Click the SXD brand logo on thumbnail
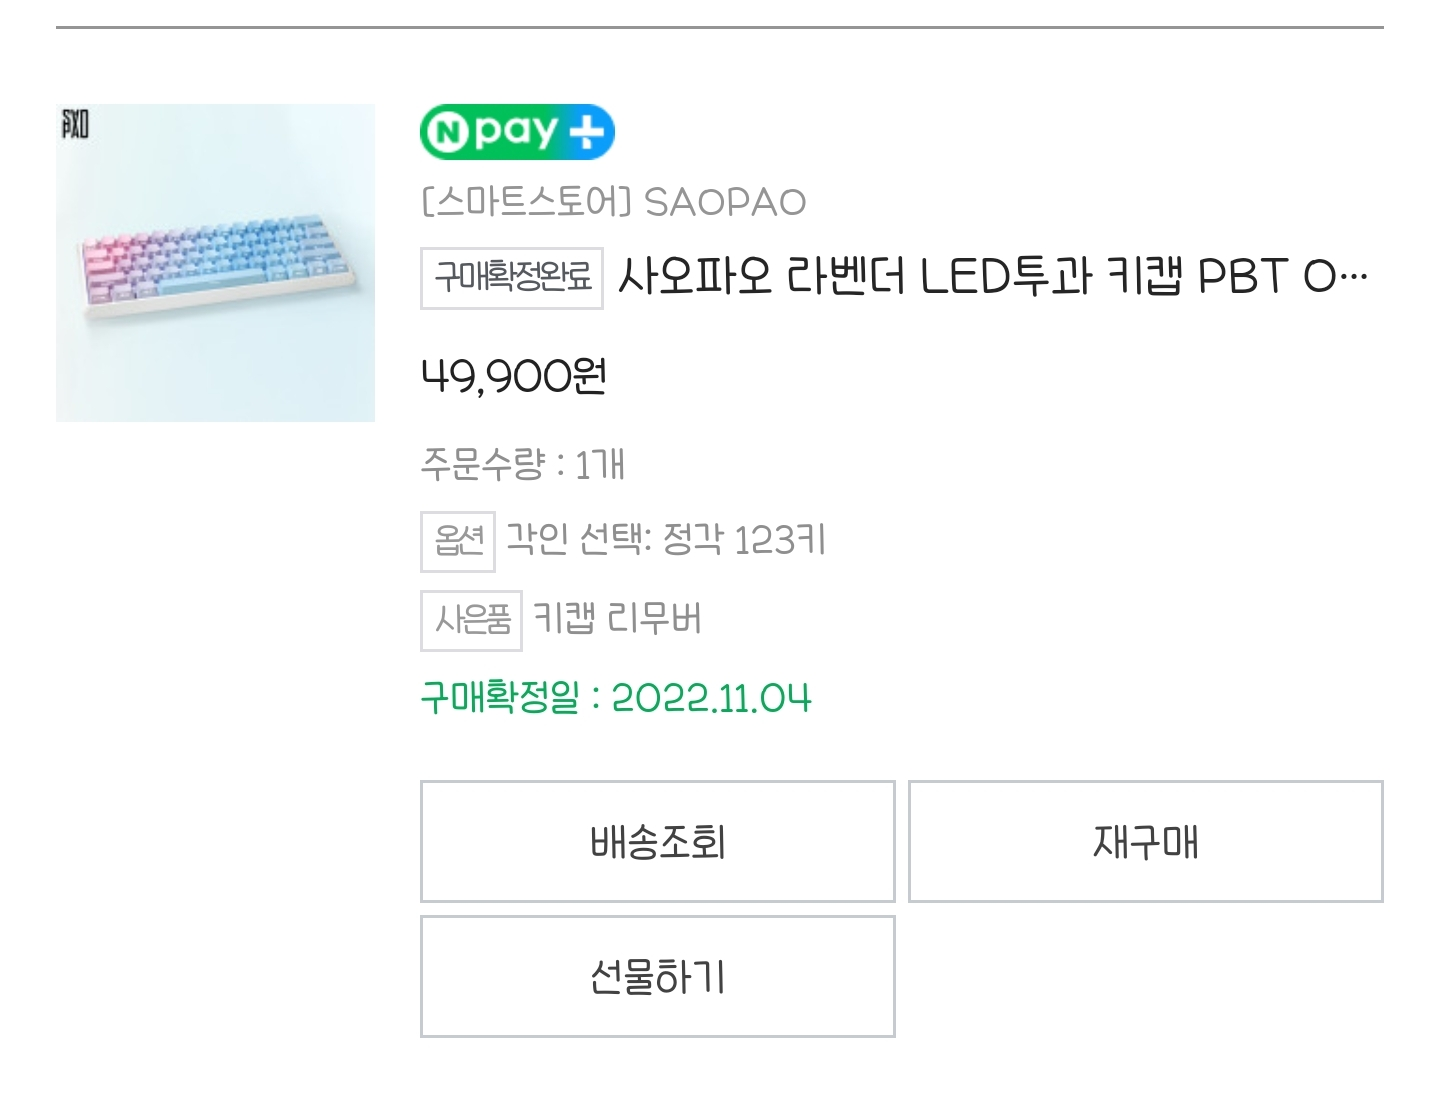1440x1098 pixels. (x=75, y=124)
